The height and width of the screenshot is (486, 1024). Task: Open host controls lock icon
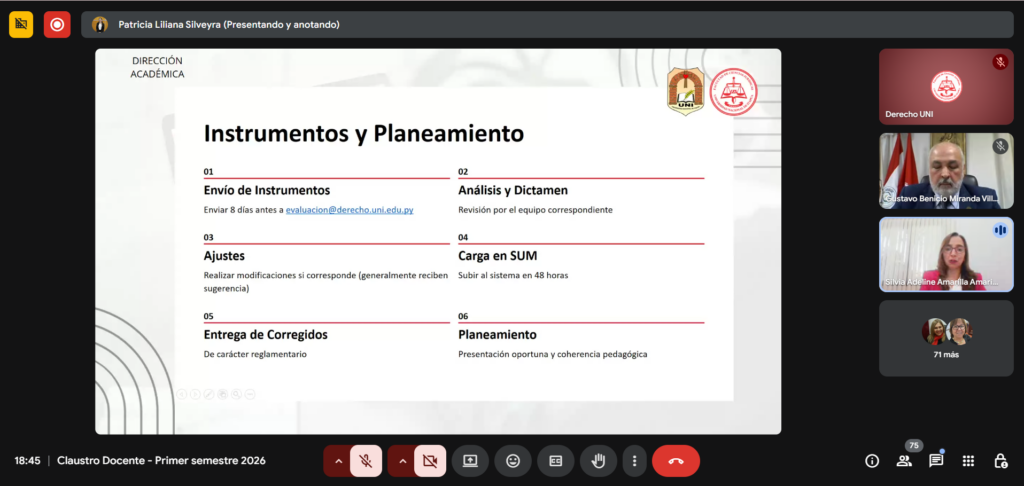(1000, 461)
